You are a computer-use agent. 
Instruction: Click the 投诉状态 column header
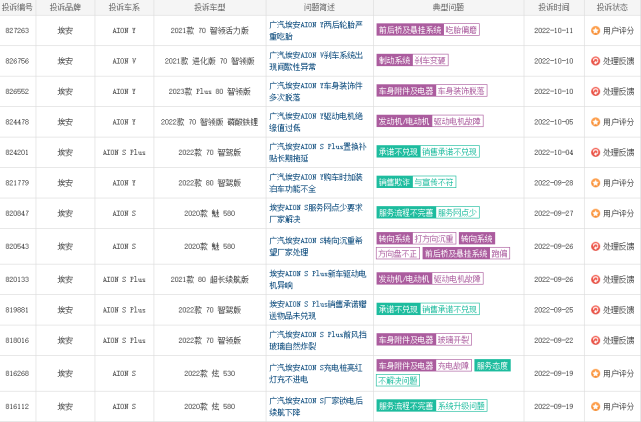(x=612, y=7)
